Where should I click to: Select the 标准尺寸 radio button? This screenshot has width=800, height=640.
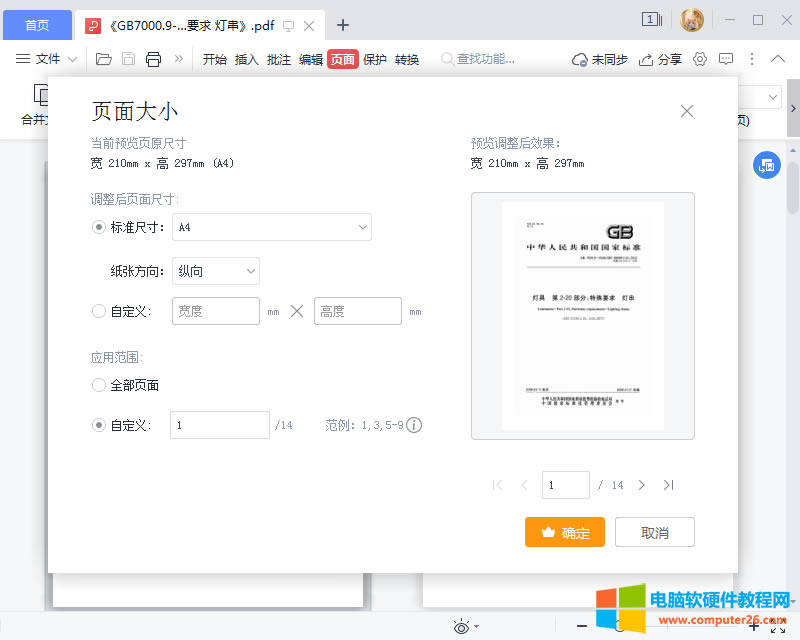point(99,227)
